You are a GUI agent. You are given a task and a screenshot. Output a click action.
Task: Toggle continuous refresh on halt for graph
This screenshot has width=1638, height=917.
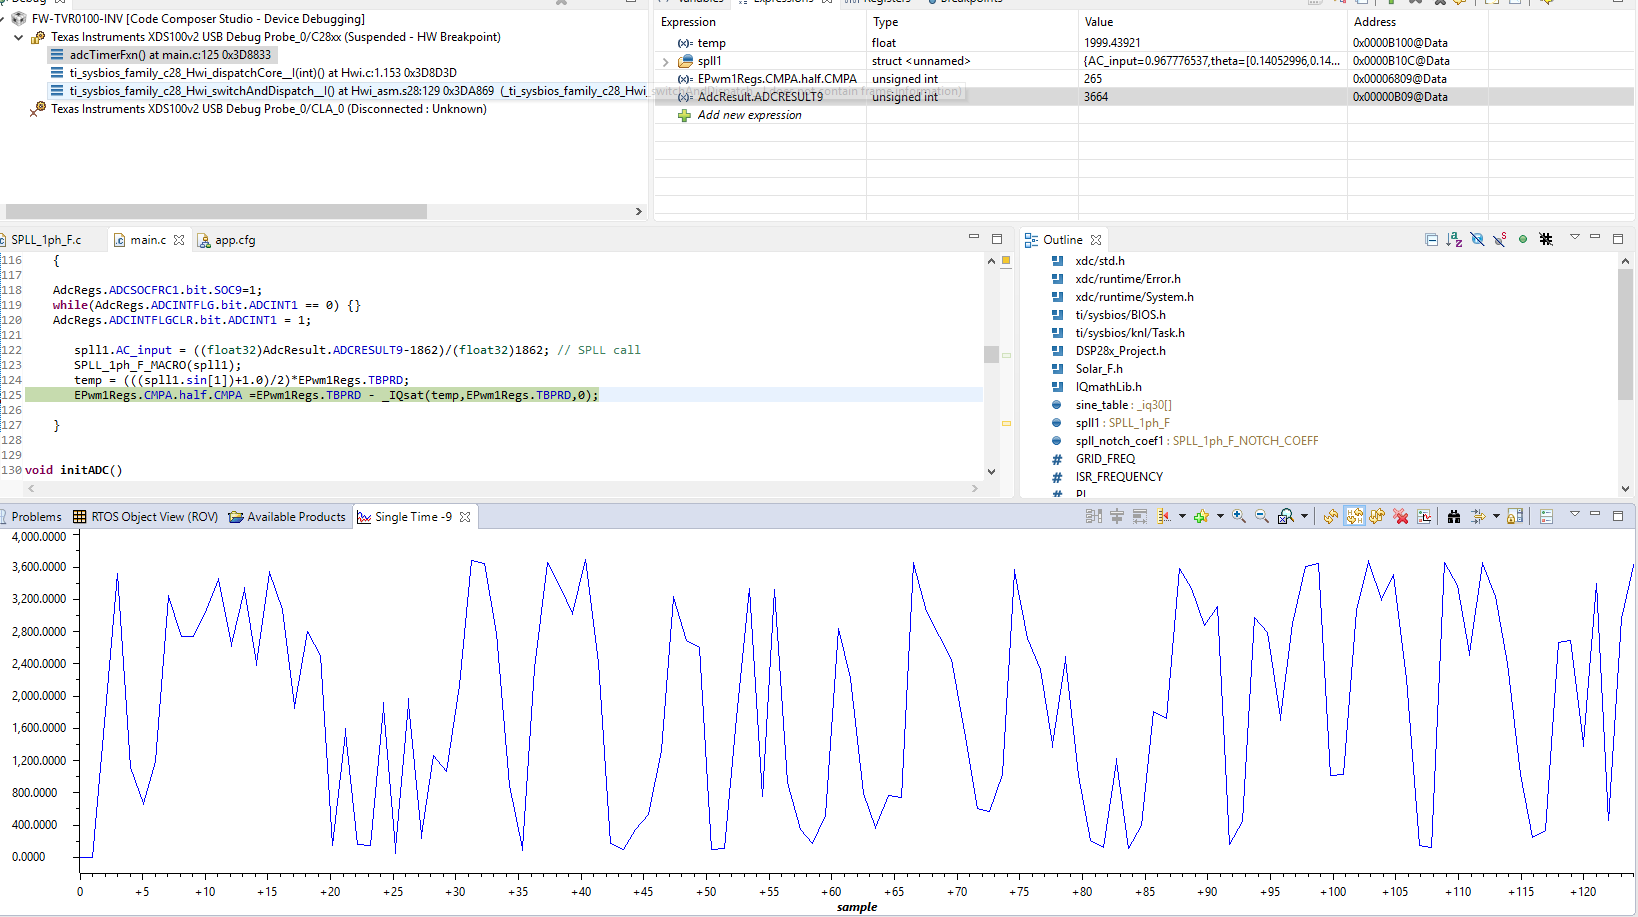tap(1354, 517)
